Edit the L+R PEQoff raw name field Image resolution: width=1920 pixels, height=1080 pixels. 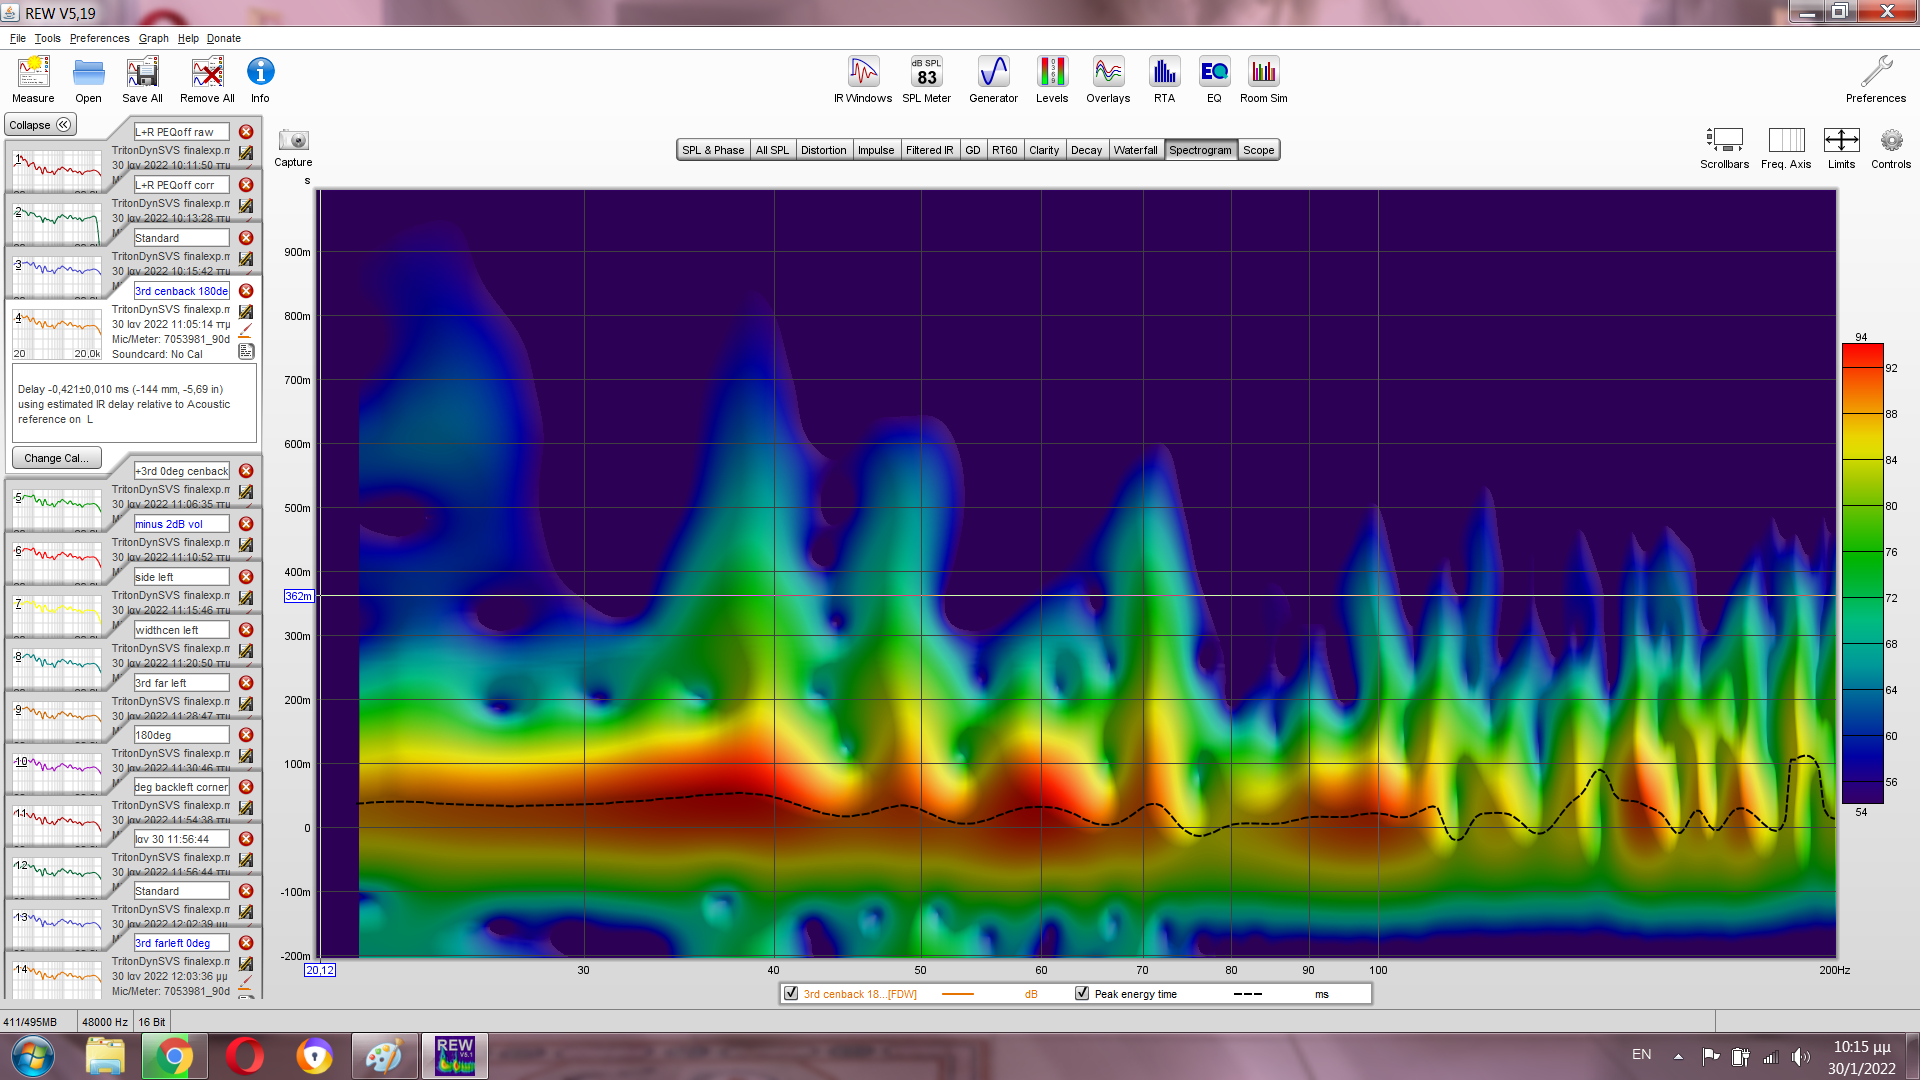[x=181, y=132]
